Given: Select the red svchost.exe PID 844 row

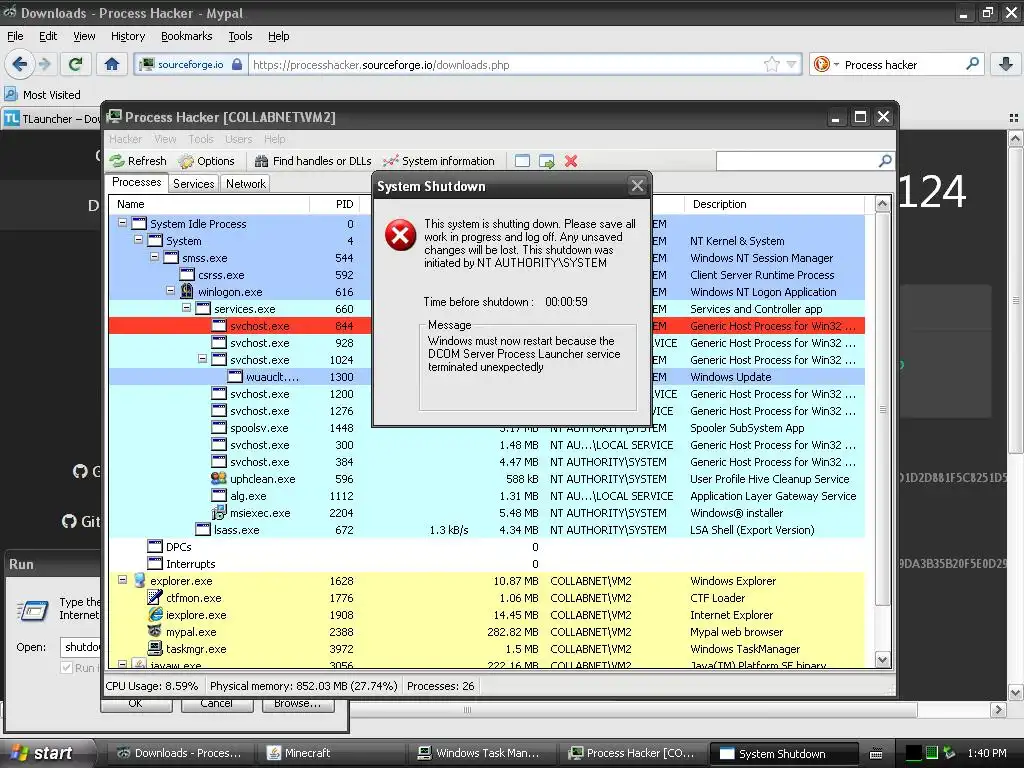Looking at the screenshot, I should (x=487, y=325).
